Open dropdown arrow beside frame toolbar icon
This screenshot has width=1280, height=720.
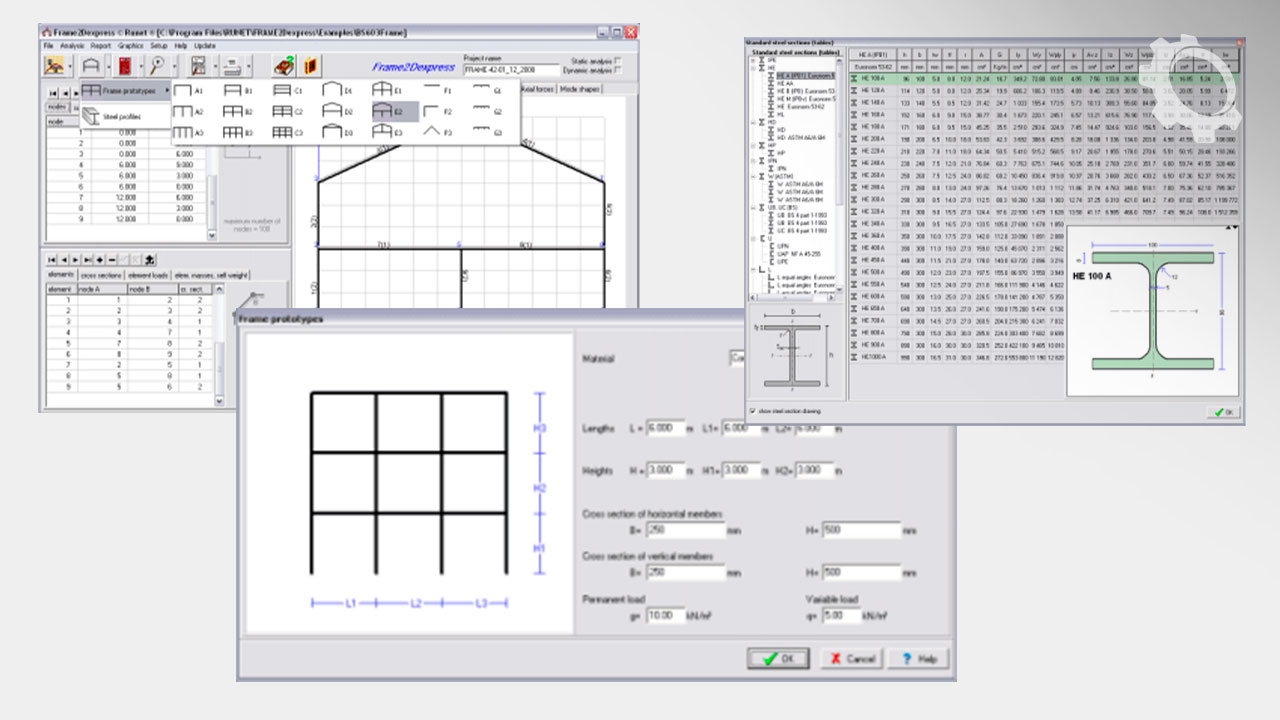coord(109,68)
